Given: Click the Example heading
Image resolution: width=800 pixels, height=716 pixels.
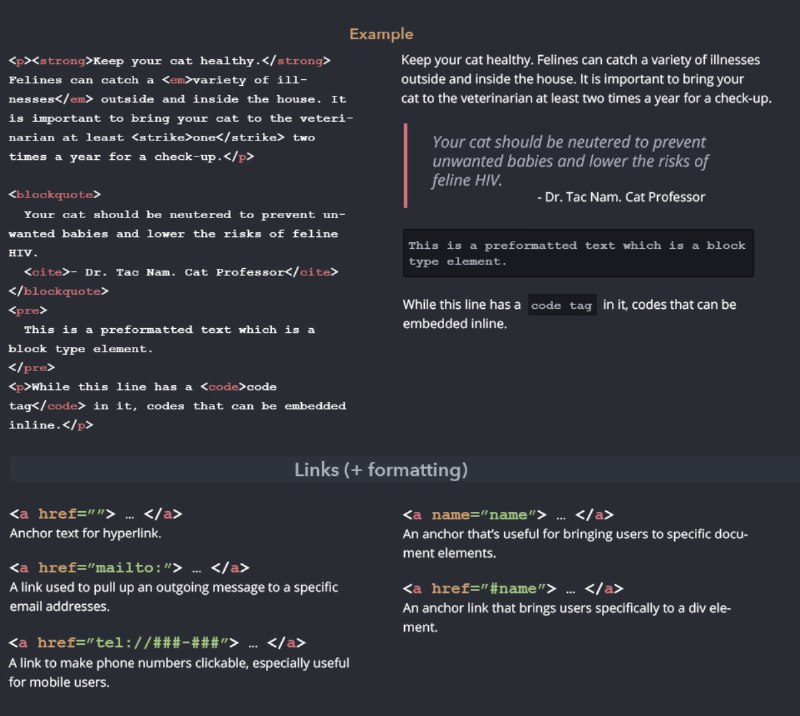Looking at the screenshot, I should 381,34.
